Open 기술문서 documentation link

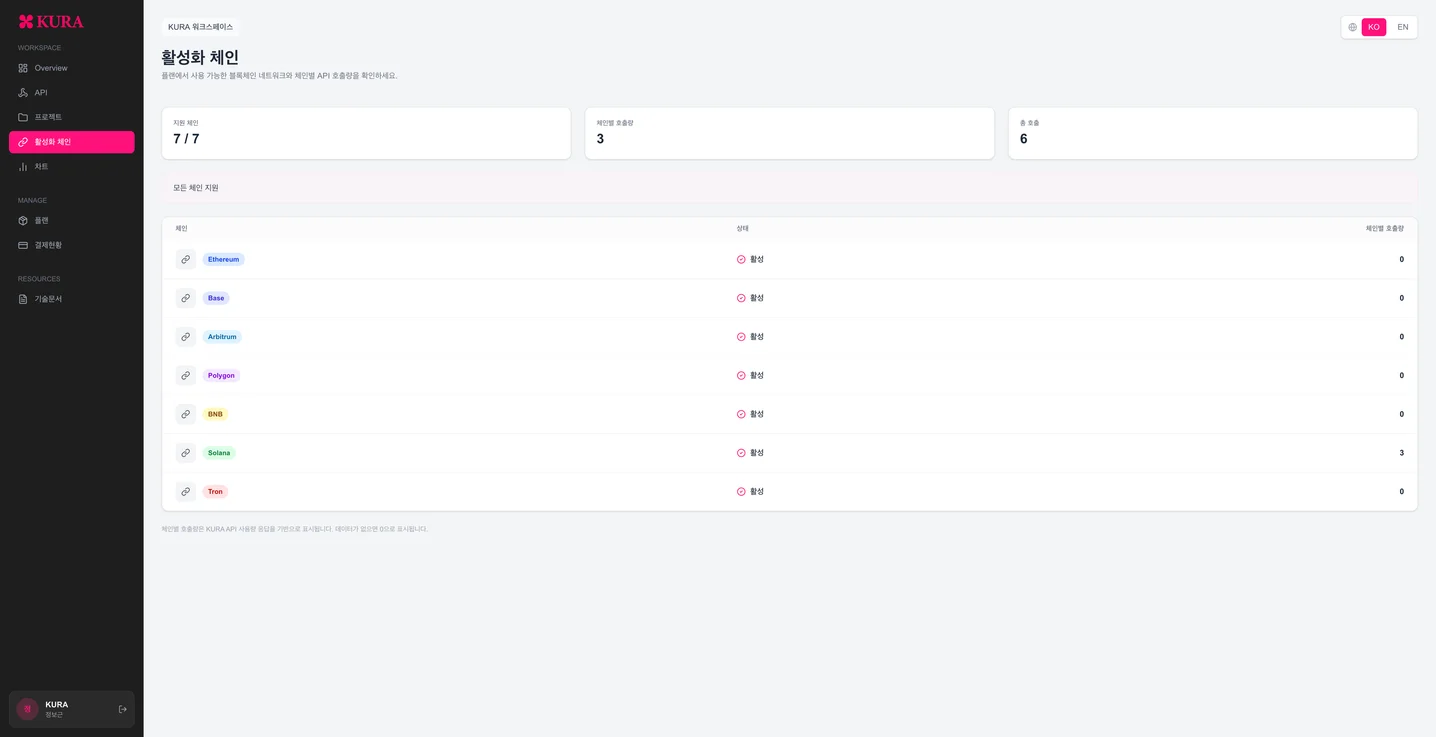coord(72,299)
